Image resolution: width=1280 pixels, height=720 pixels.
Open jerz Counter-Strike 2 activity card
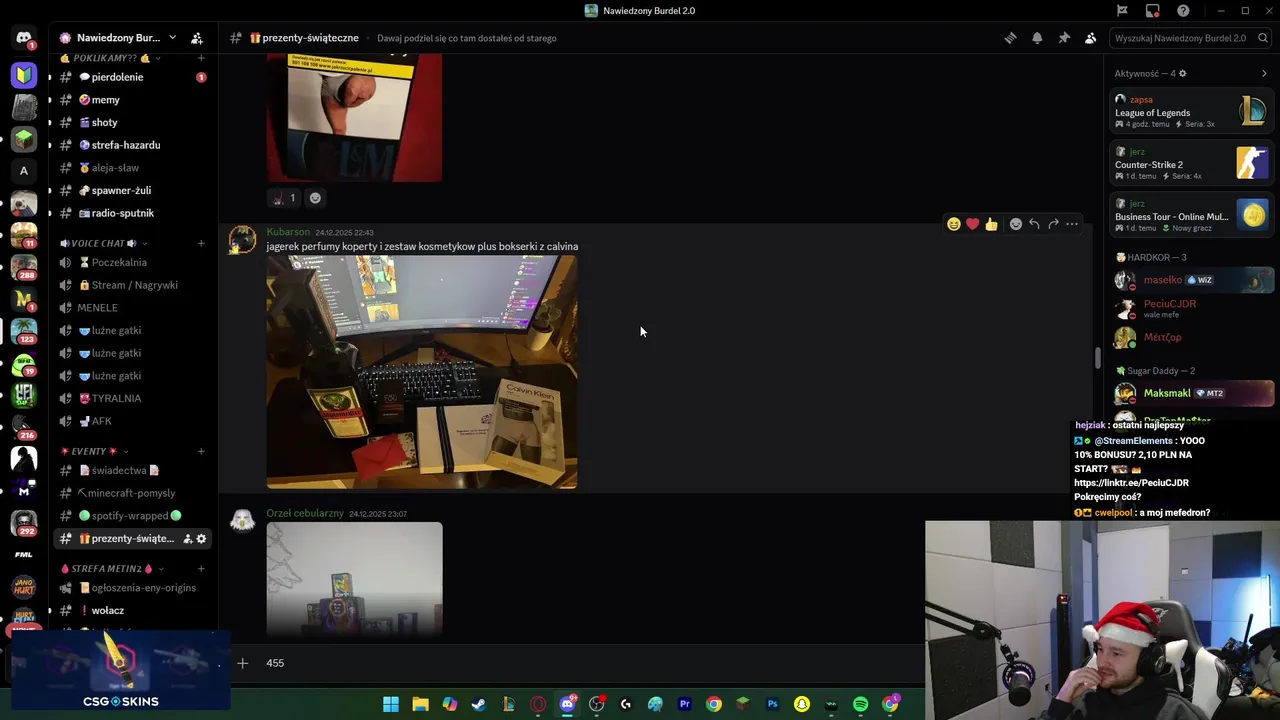1192,163
